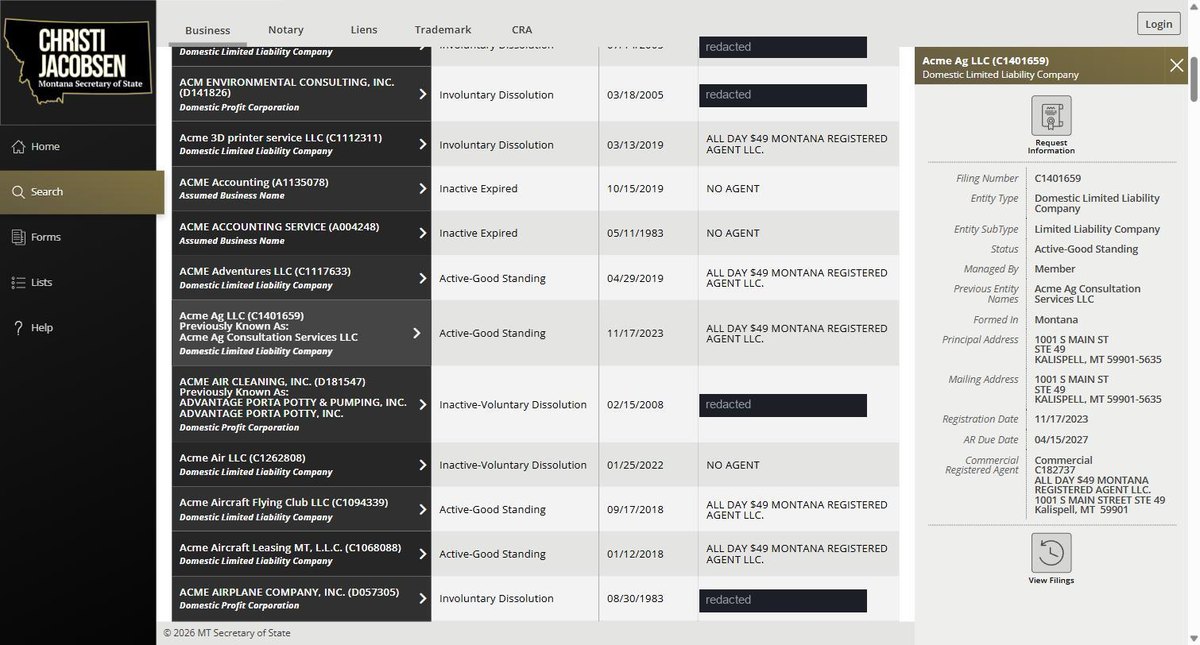Open ACME AIRPLANE COMPANY, INC. (D057305)
1200x645 pixels.
289,592
